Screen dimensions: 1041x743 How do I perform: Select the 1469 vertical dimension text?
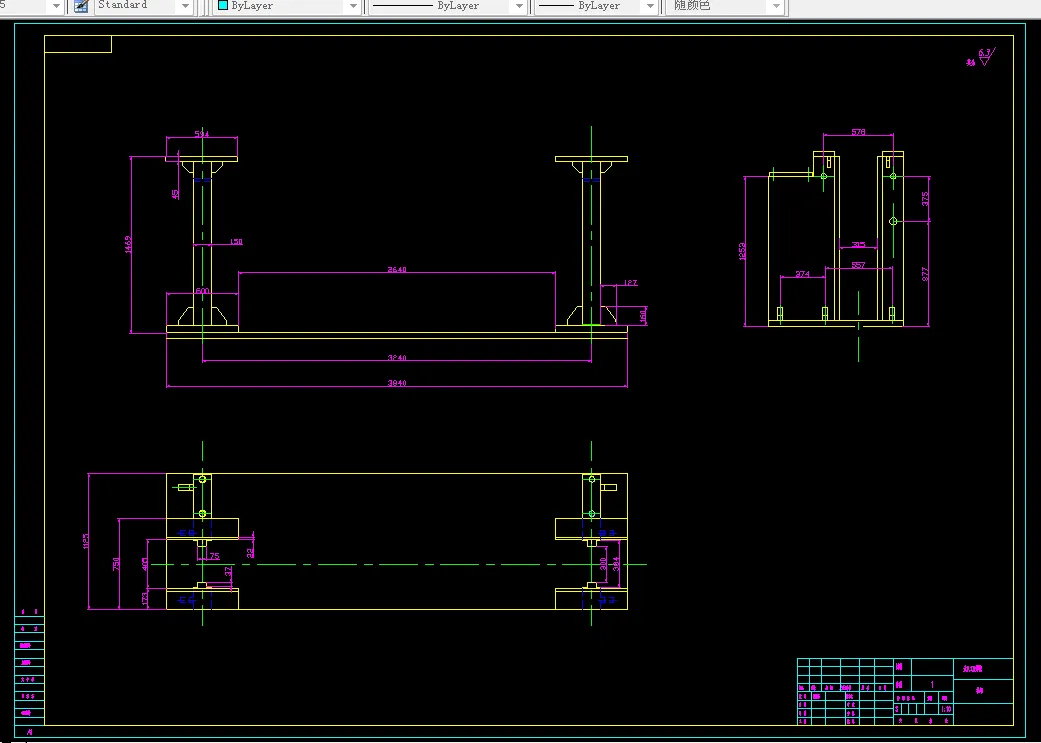pyautogui.click(x=128, y=244)
